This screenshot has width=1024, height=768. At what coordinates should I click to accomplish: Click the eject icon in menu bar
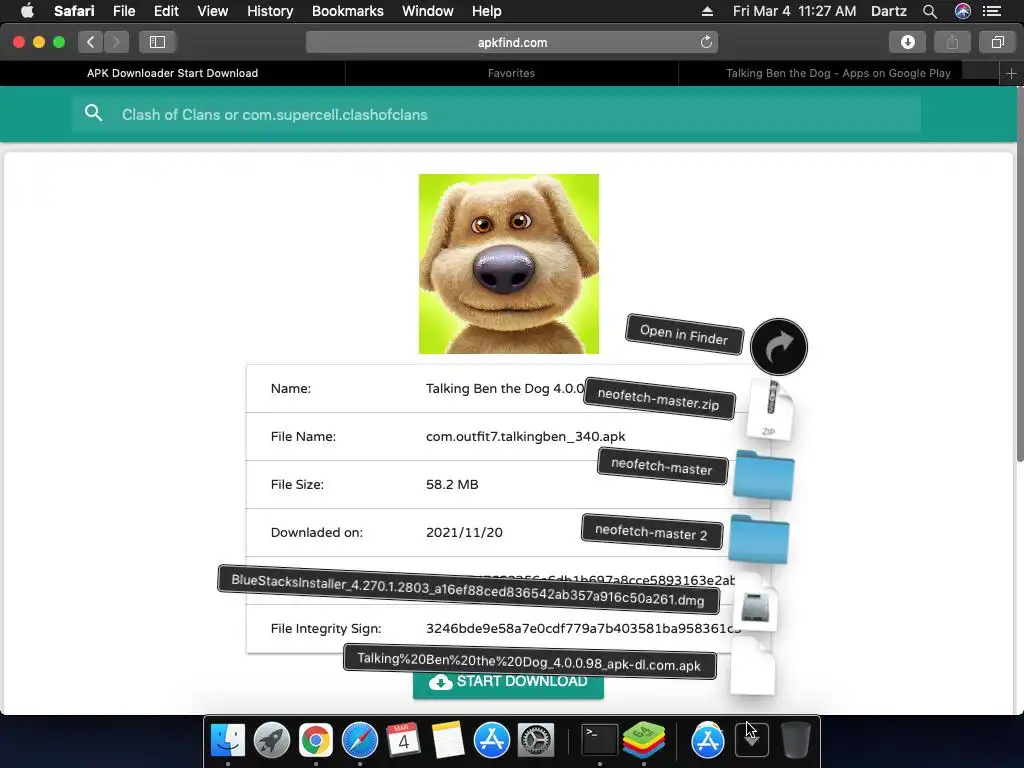(707, 11)
